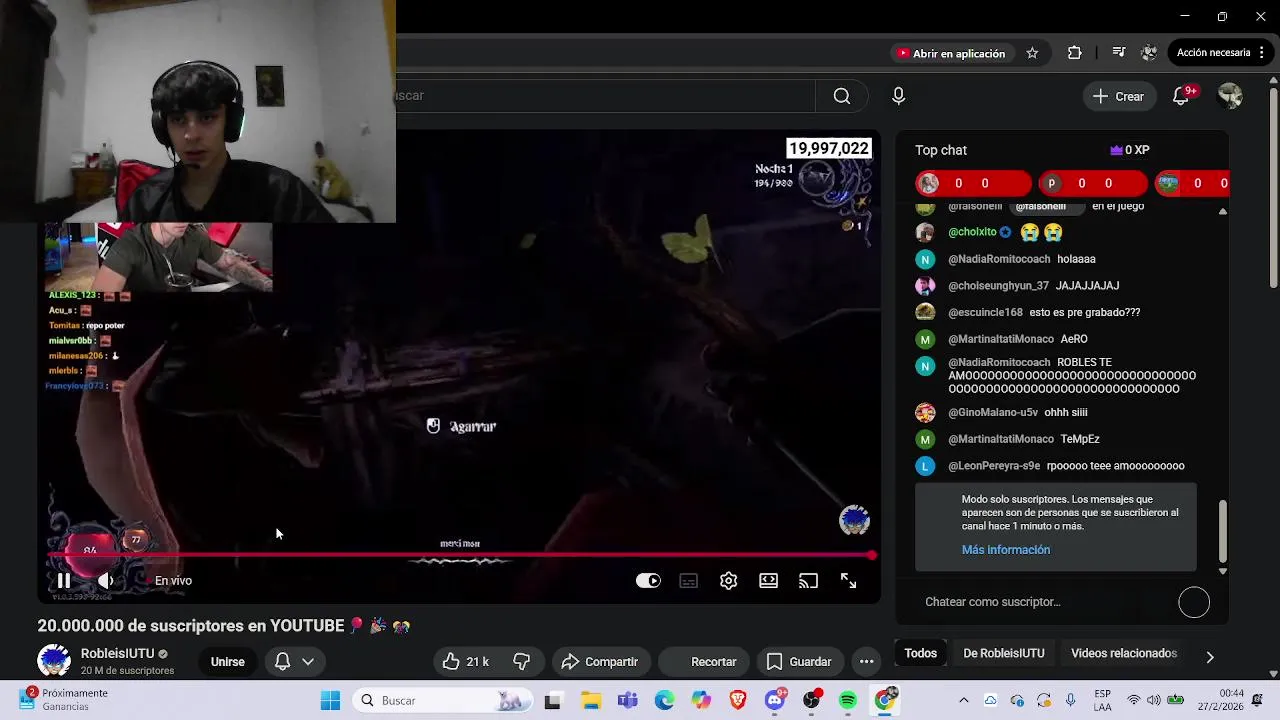Screen dimensions: 1280x720
Task: Click the channel watermark in video
Action: coord(854,520)
